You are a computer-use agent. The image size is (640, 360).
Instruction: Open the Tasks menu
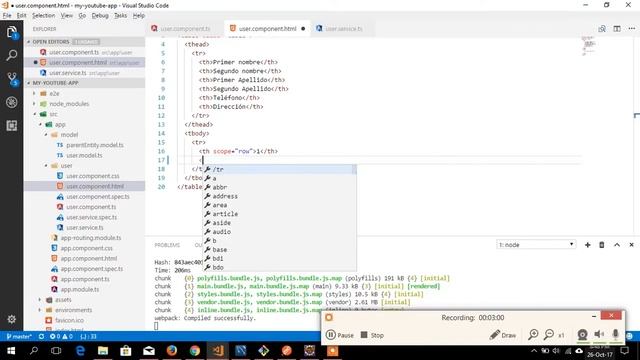(x=120, y=16)
